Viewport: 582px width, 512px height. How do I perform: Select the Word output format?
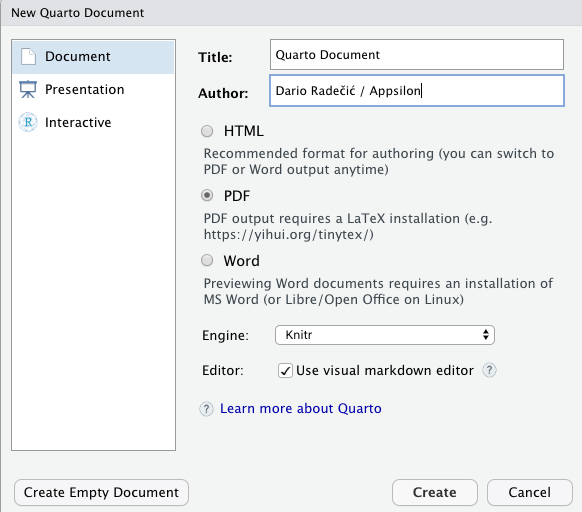tap(207, 260)
